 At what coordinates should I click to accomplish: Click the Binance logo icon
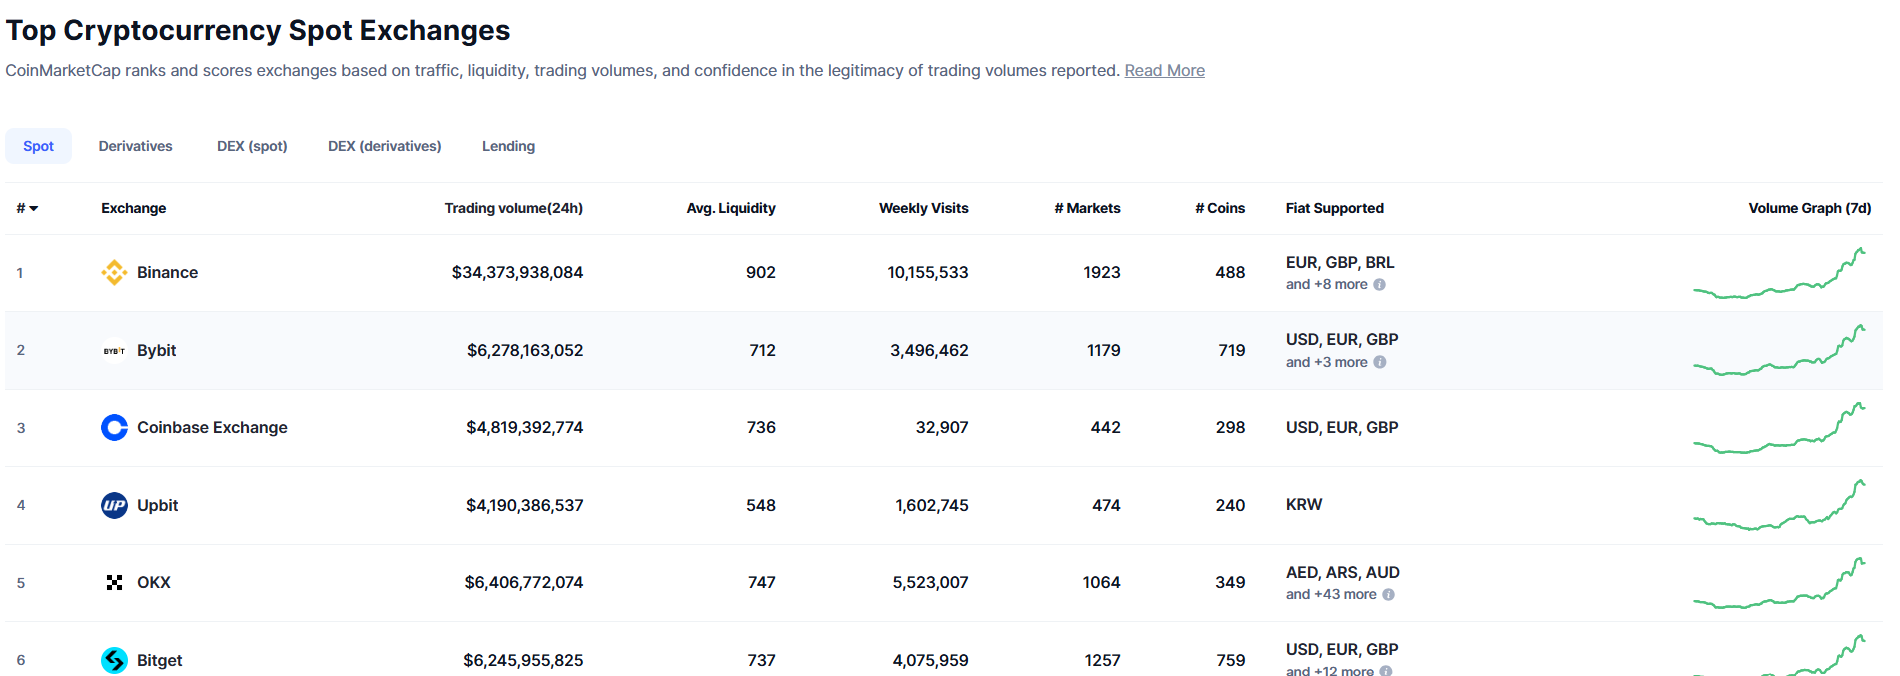pos(114,272)
